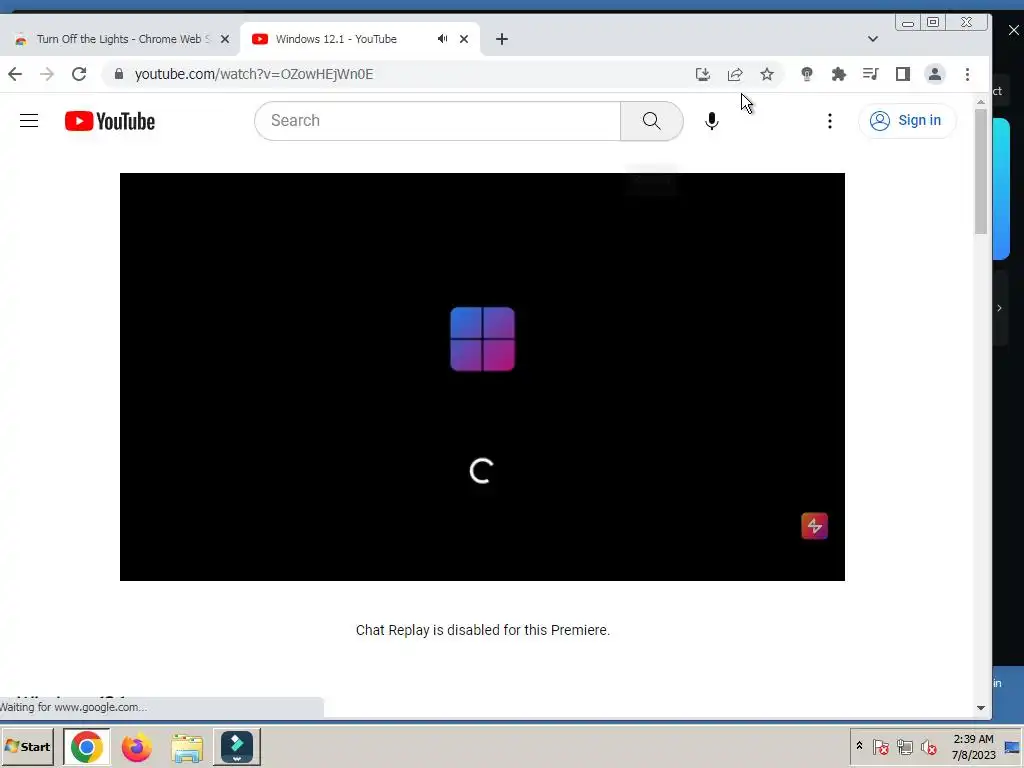The image size is (1024, 768).
Task: Close the Turn Off the Lights tab
Action: pos(225,39)
